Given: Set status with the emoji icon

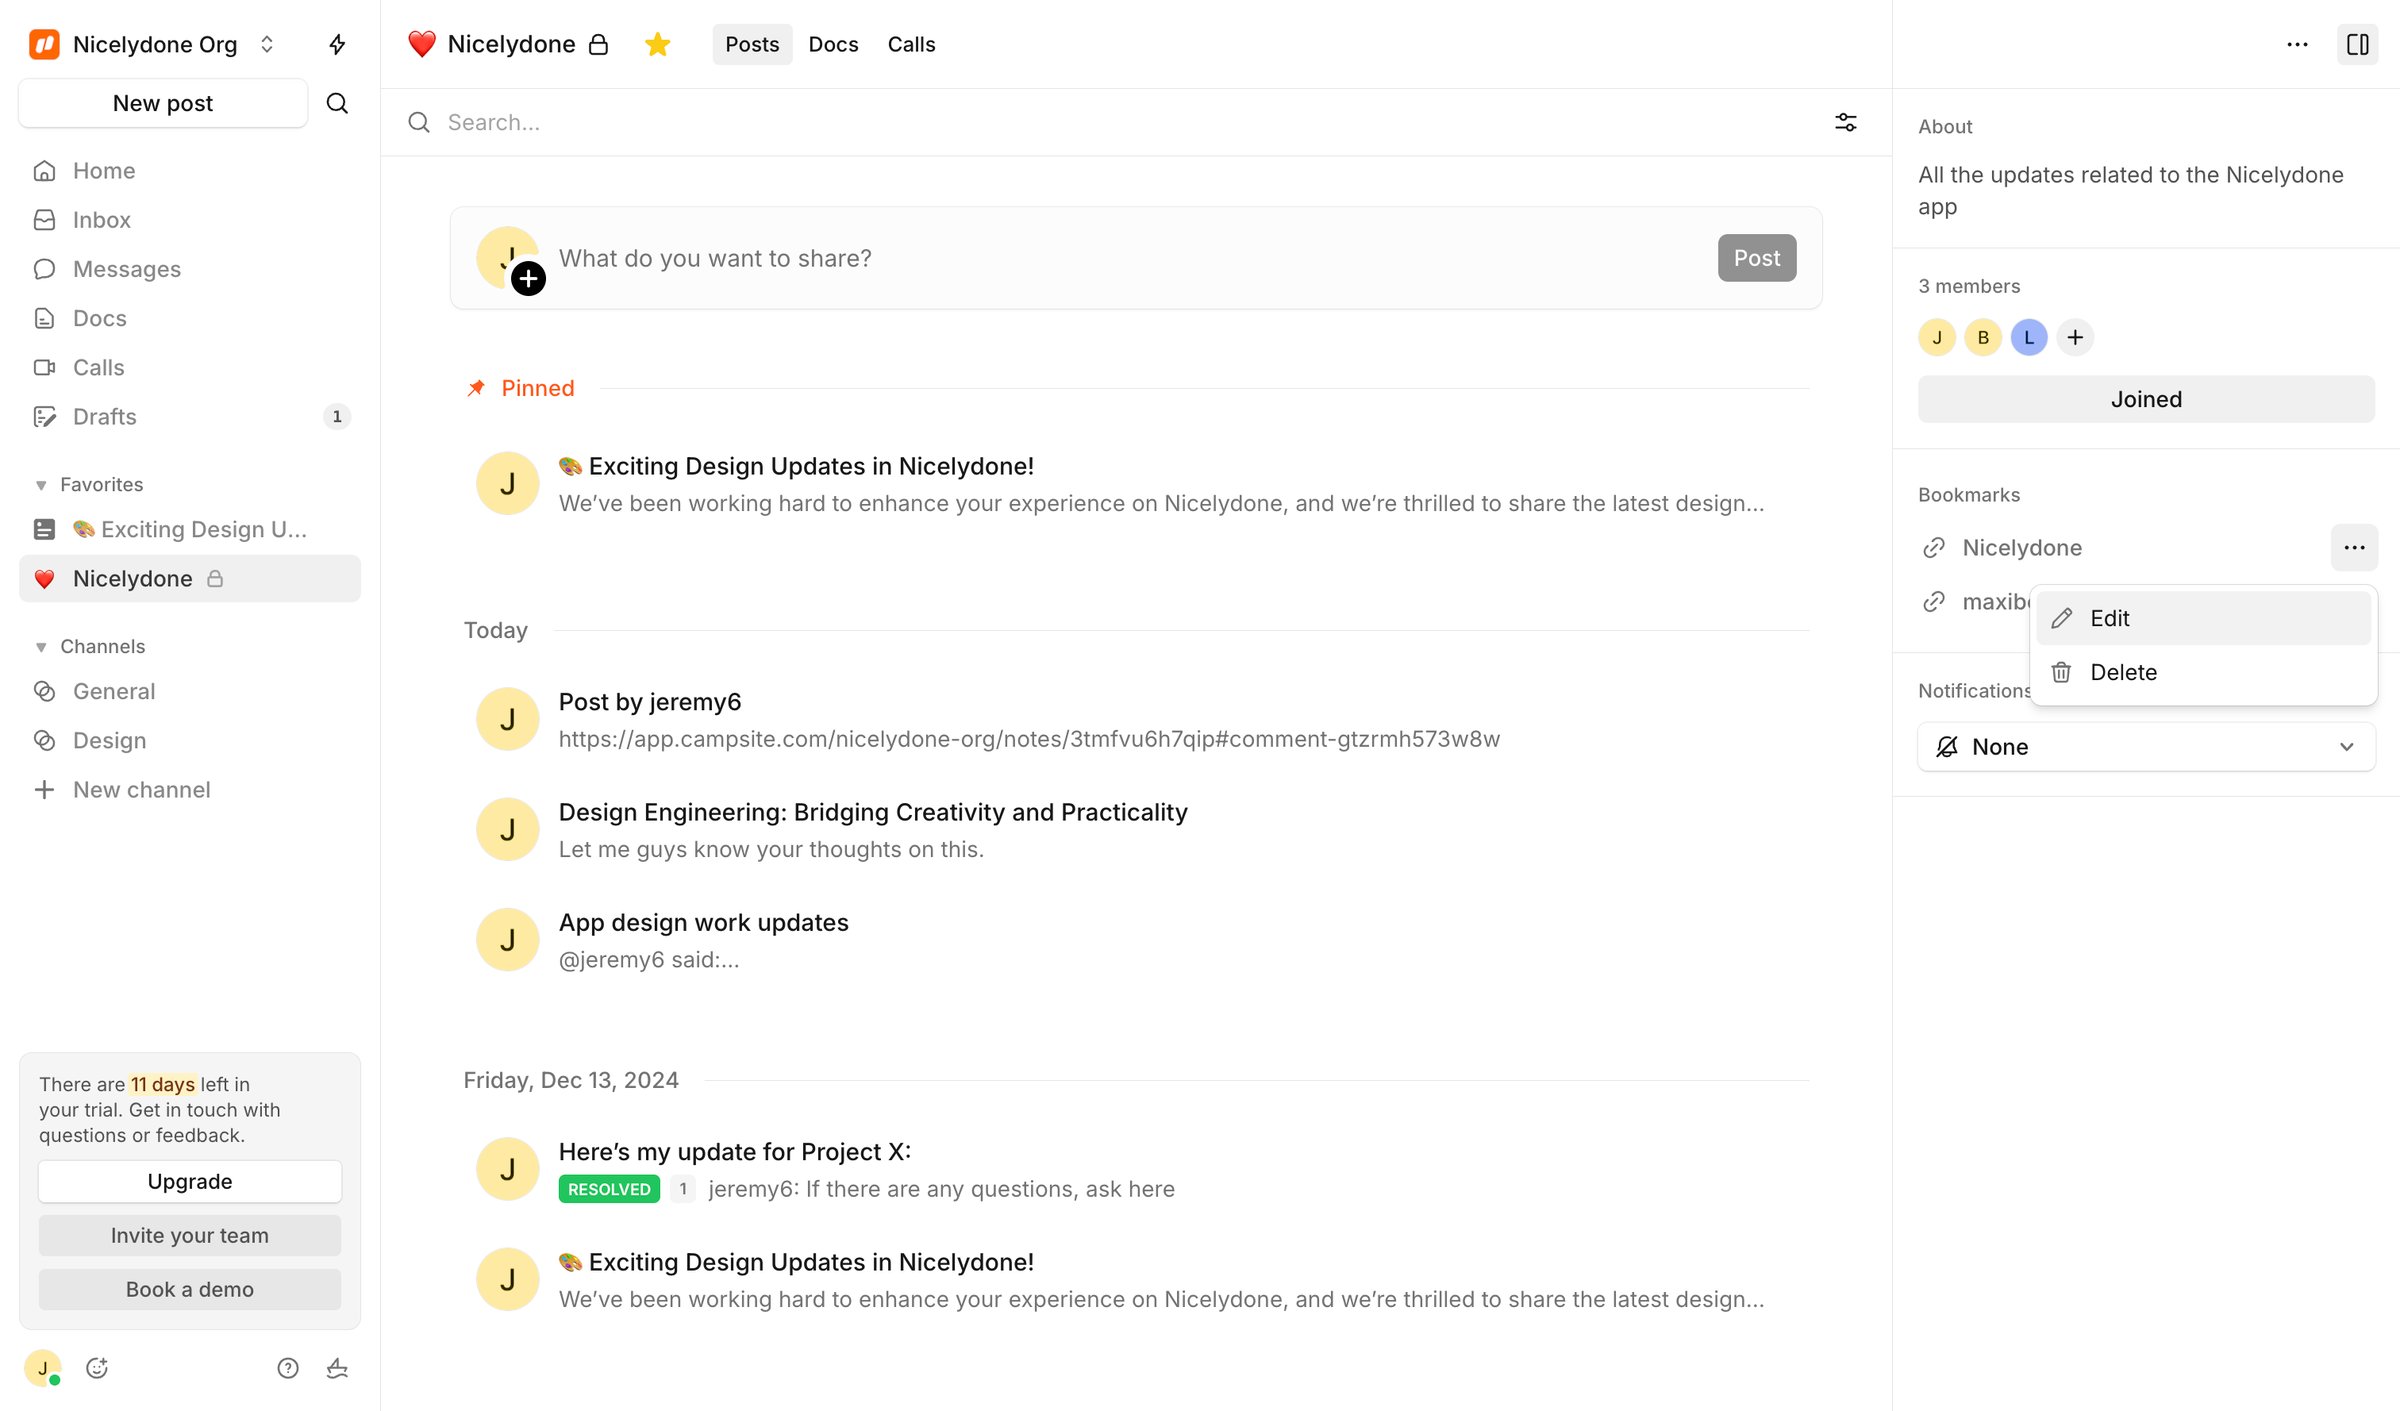Looking at the screenshot, I should [97, 1367].
